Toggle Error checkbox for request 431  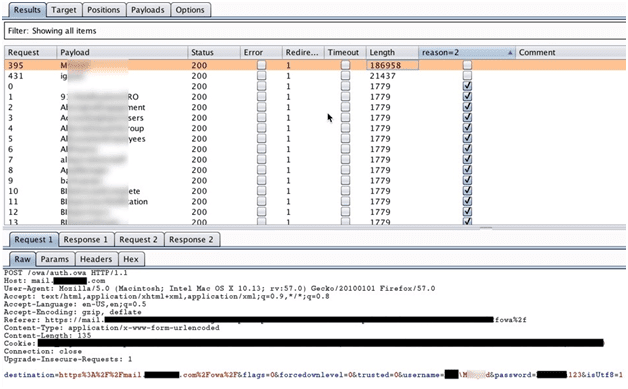tap(262, 76)
